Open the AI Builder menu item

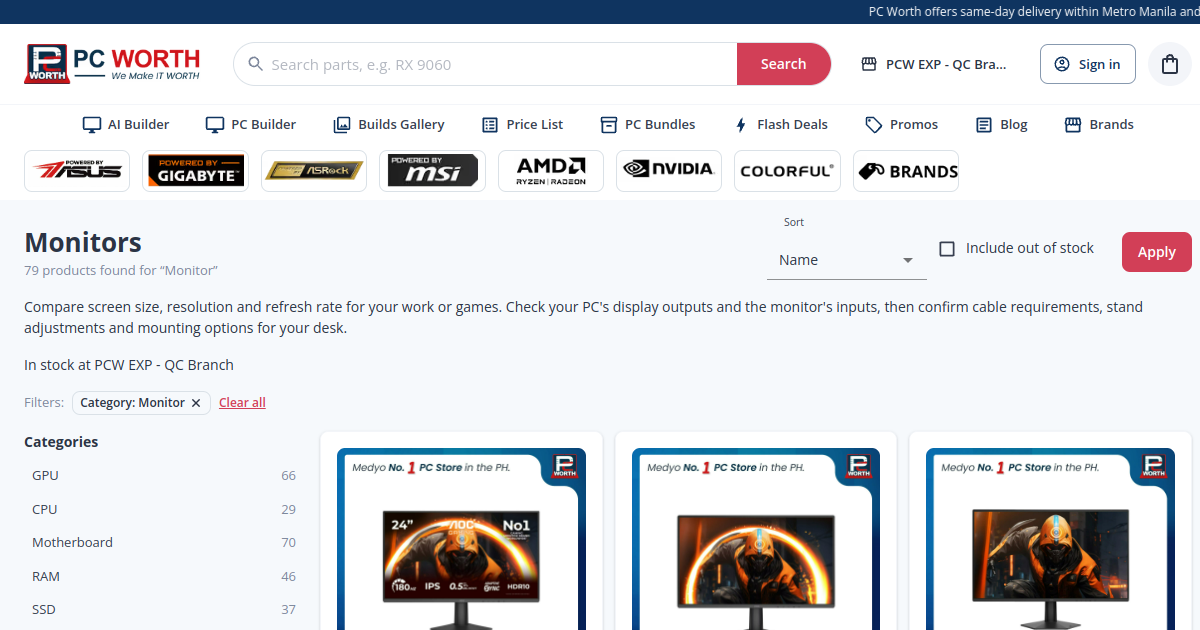(126, 125)
